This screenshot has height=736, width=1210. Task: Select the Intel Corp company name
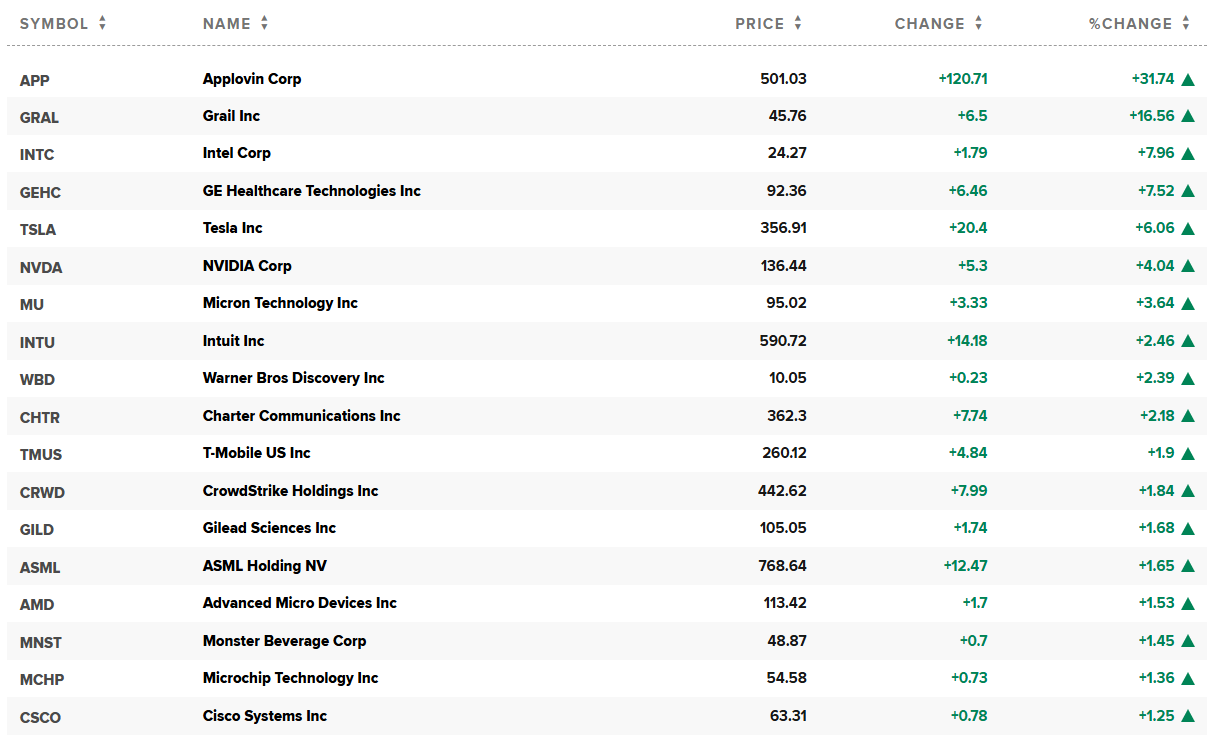(x=237, y=153)
